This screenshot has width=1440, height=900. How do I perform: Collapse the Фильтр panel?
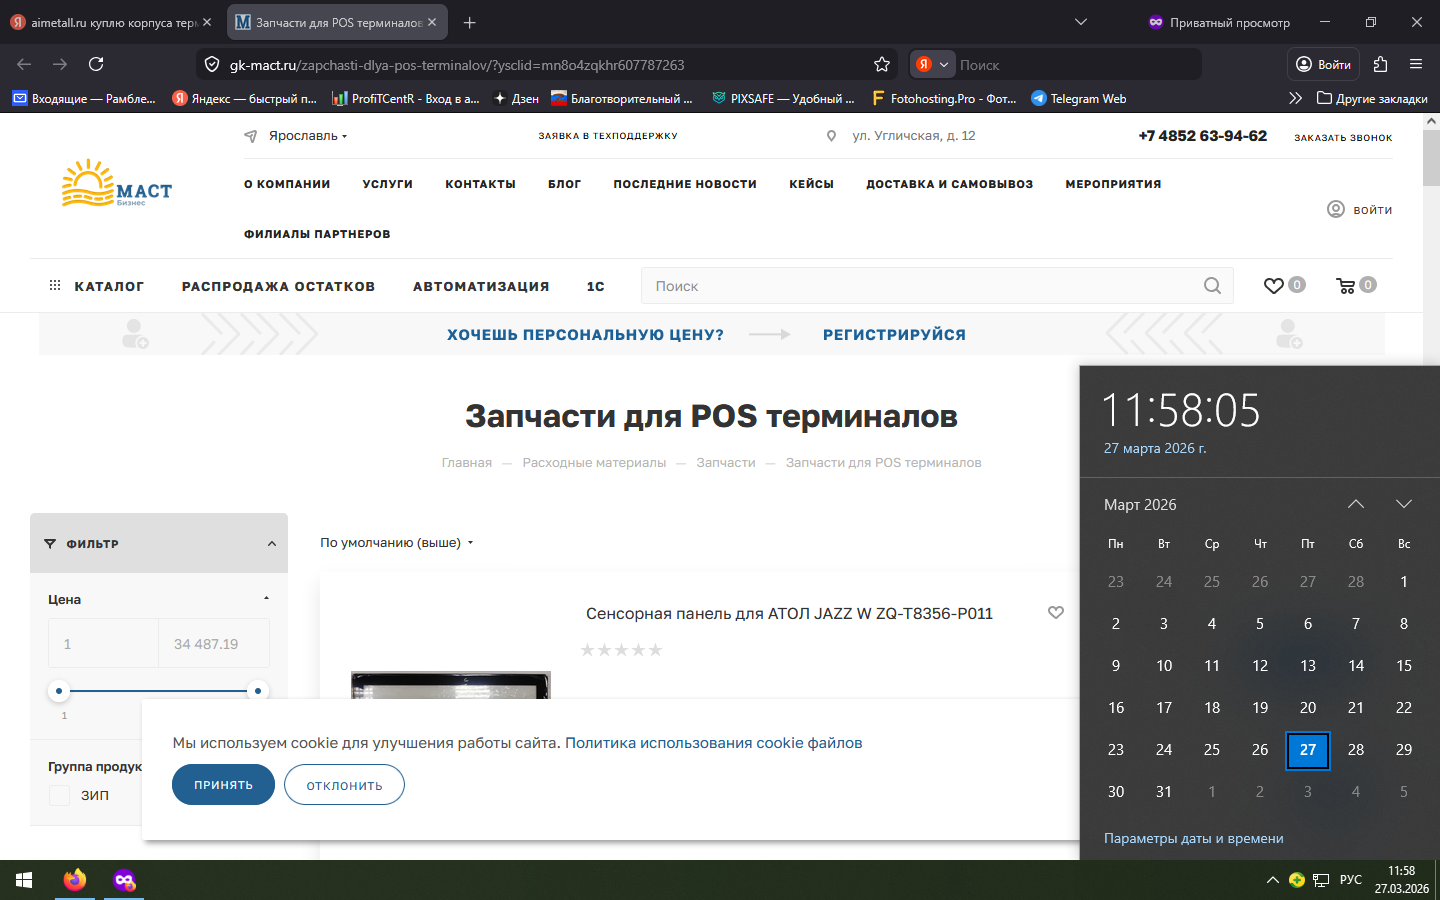click(271, 544)
